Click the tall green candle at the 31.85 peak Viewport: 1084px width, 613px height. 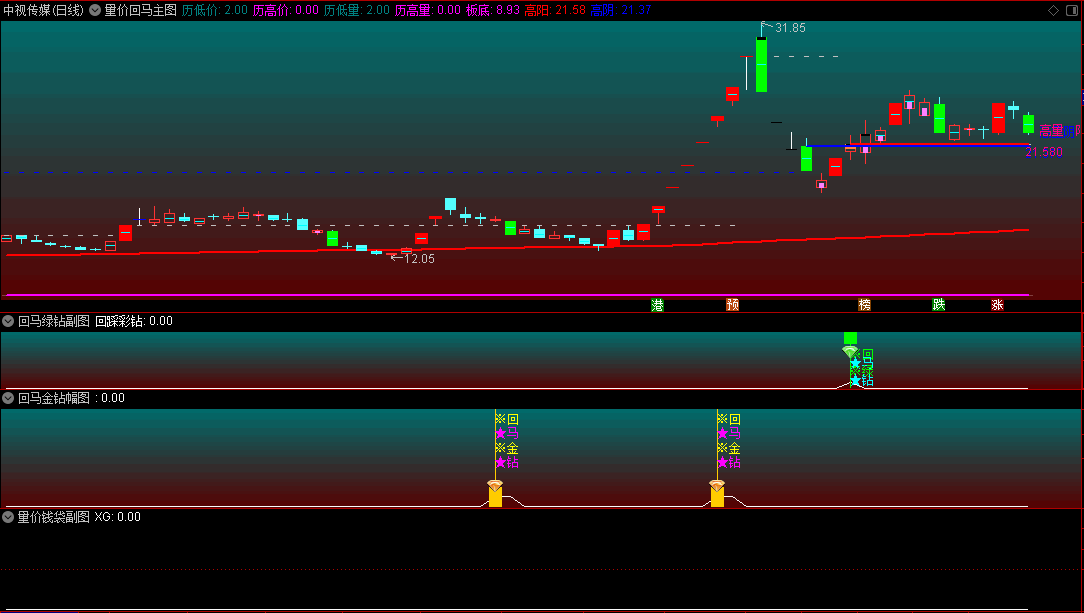[761, 64]
